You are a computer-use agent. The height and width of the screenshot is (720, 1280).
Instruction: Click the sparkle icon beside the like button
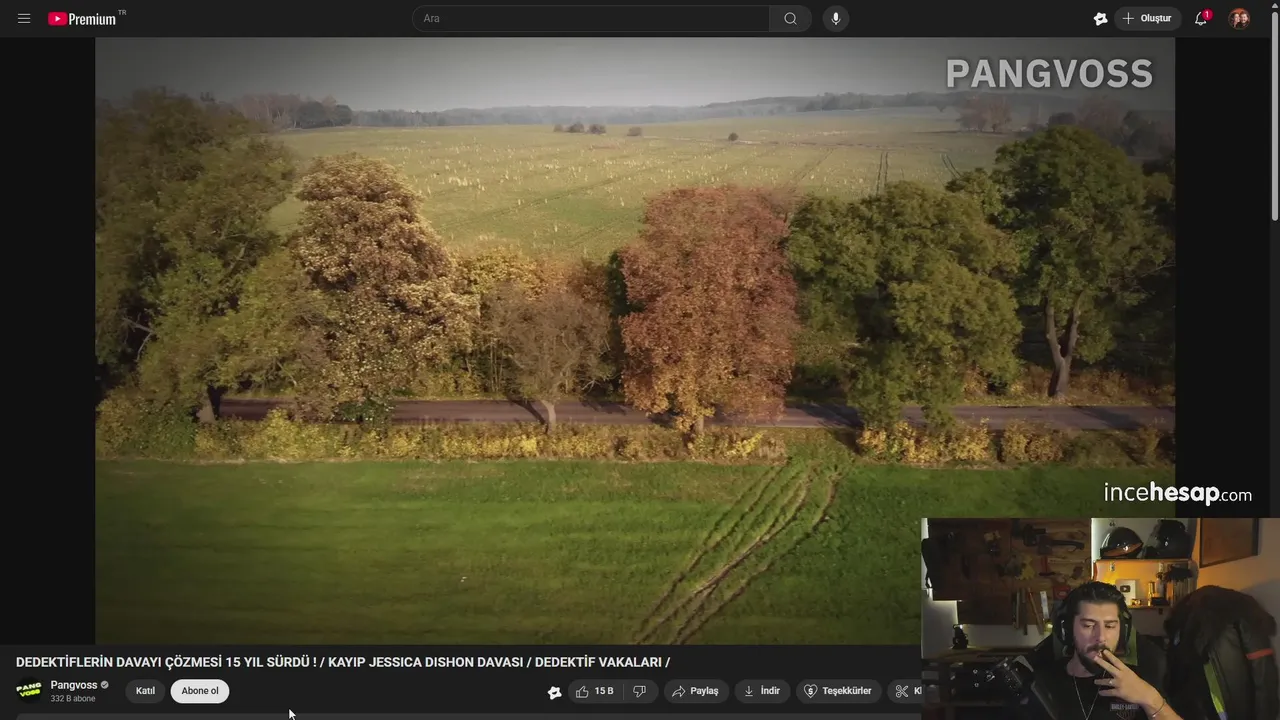pos(554,692)
